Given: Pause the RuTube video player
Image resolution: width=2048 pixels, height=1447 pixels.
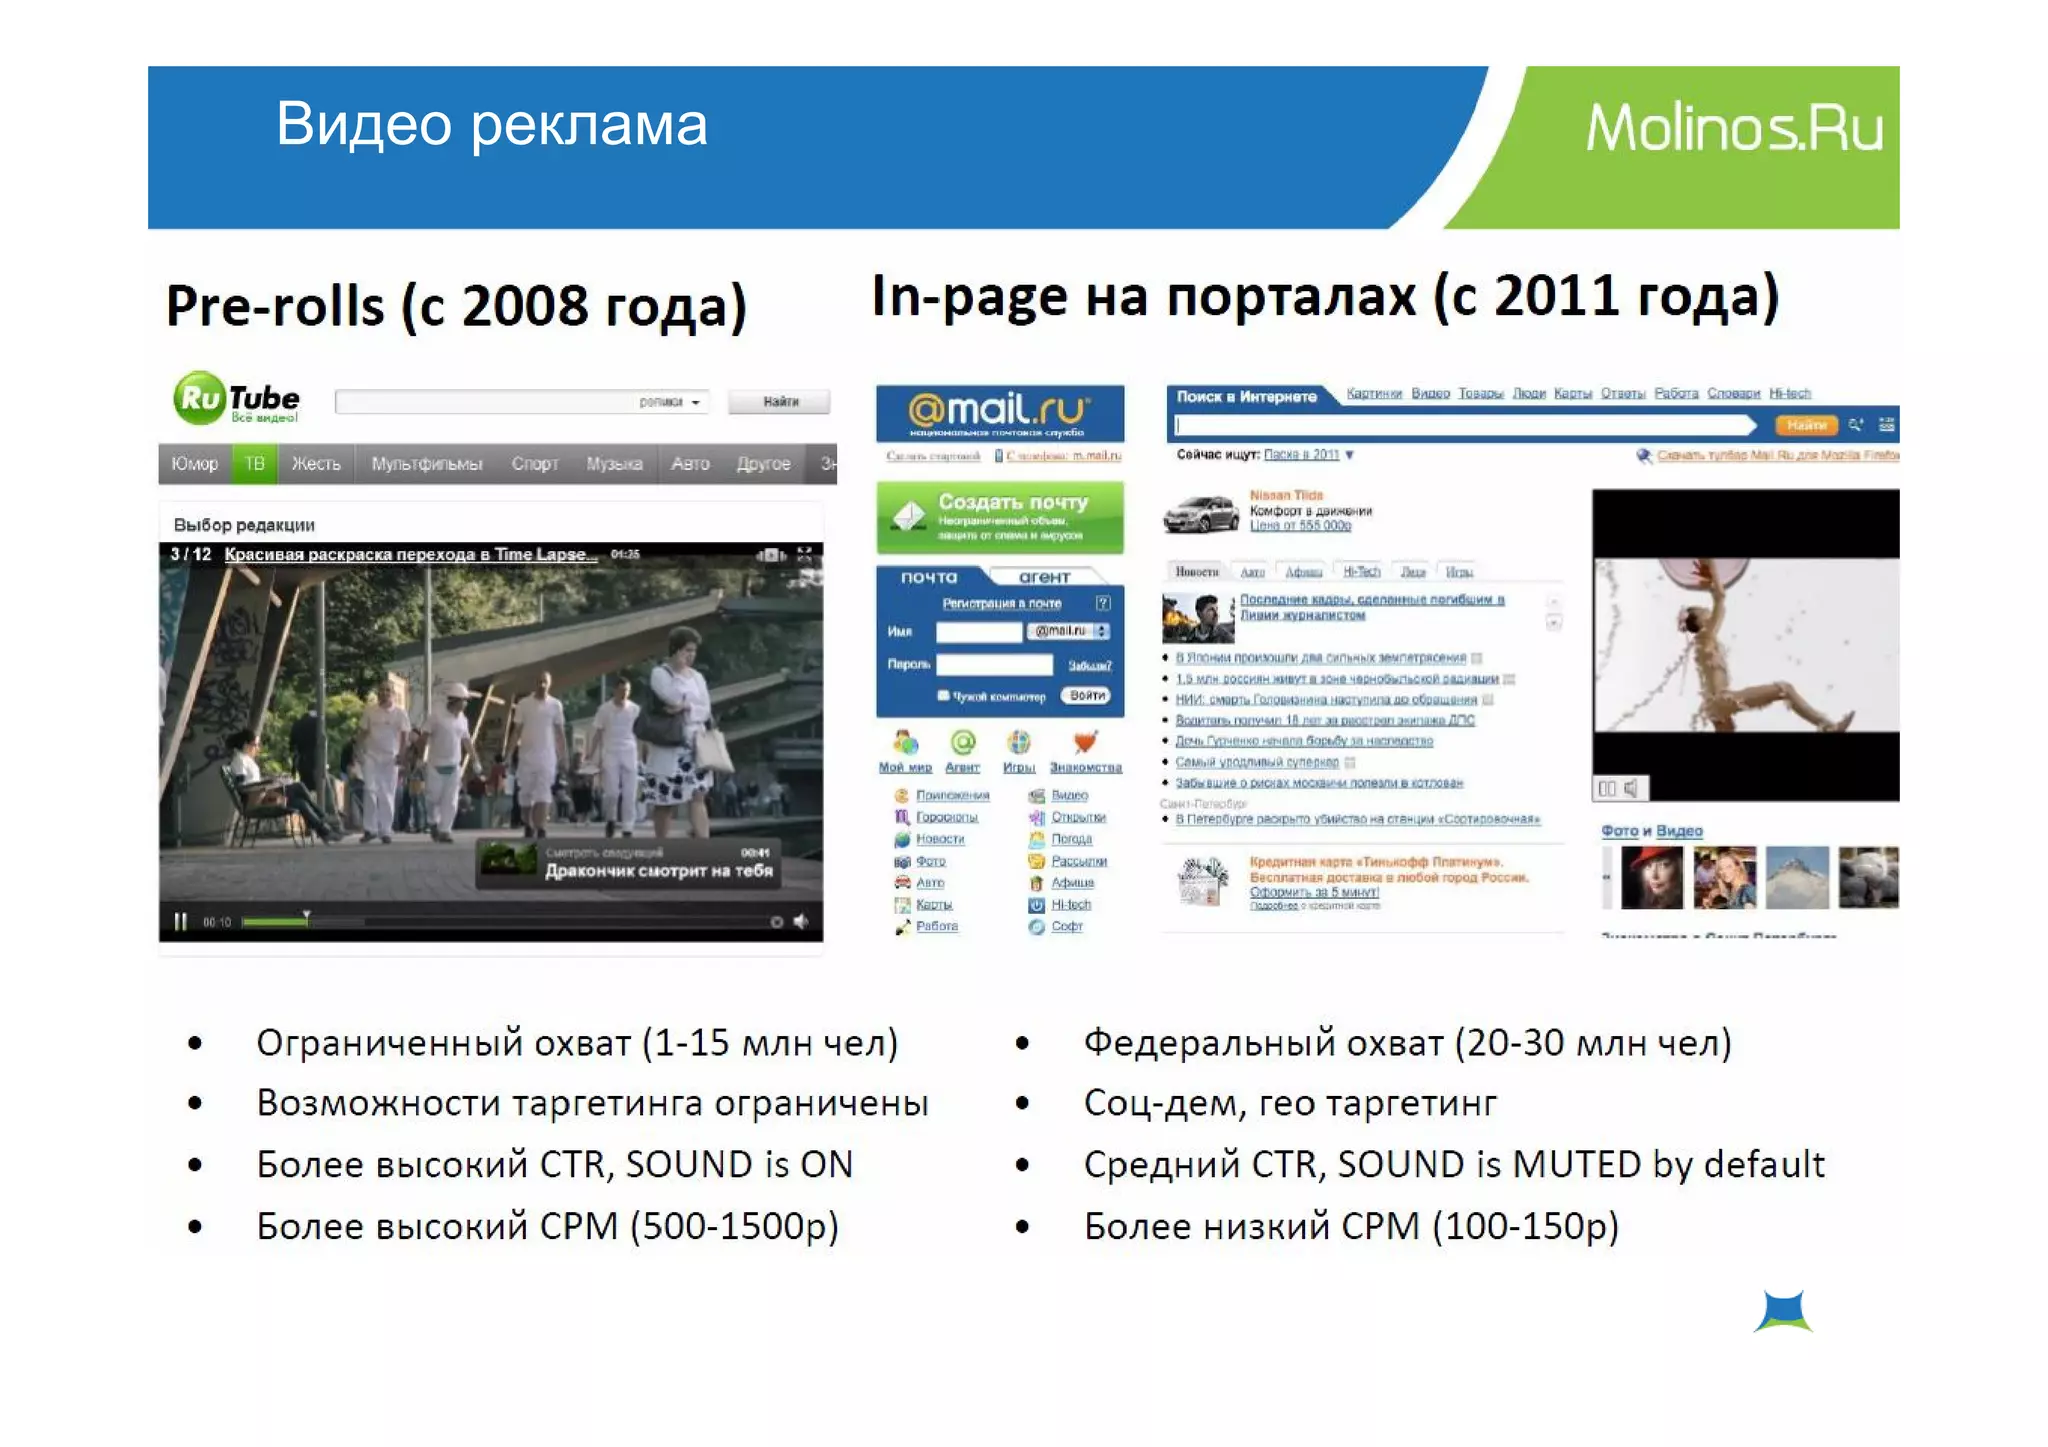Looking at the screenshot, I should pyautogui.click(x=180, y=921).
